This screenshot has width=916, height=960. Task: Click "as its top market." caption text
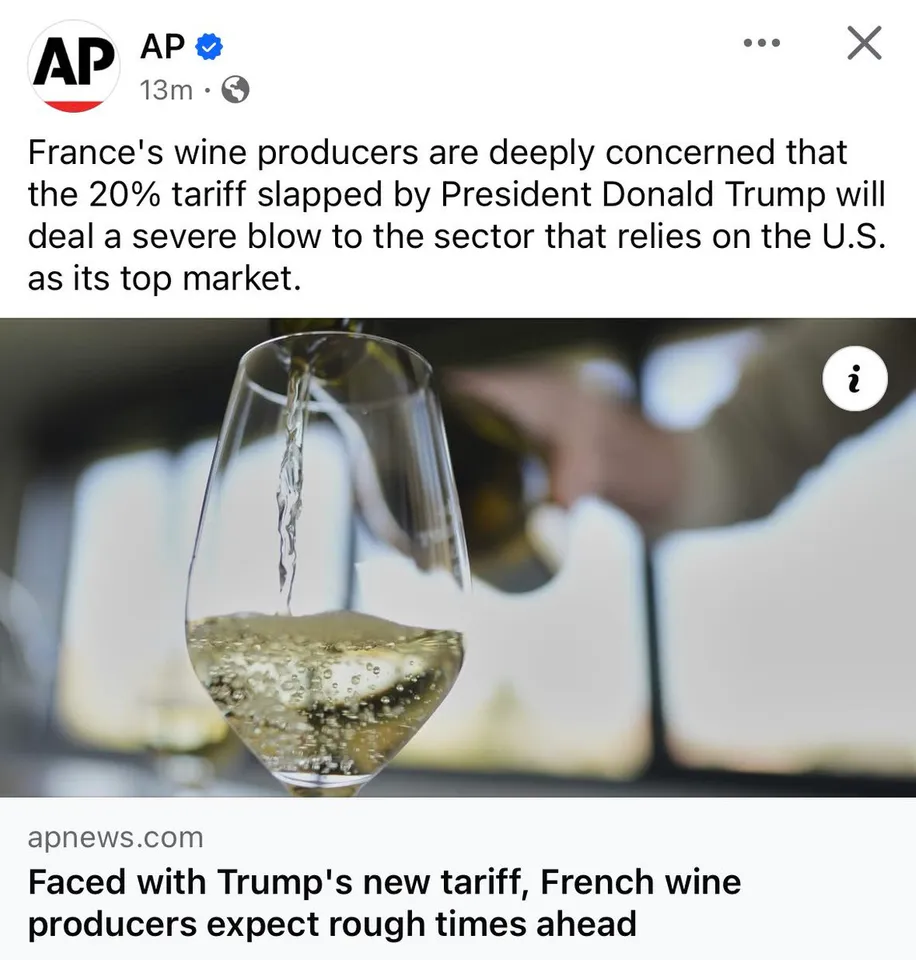point(164,280)
